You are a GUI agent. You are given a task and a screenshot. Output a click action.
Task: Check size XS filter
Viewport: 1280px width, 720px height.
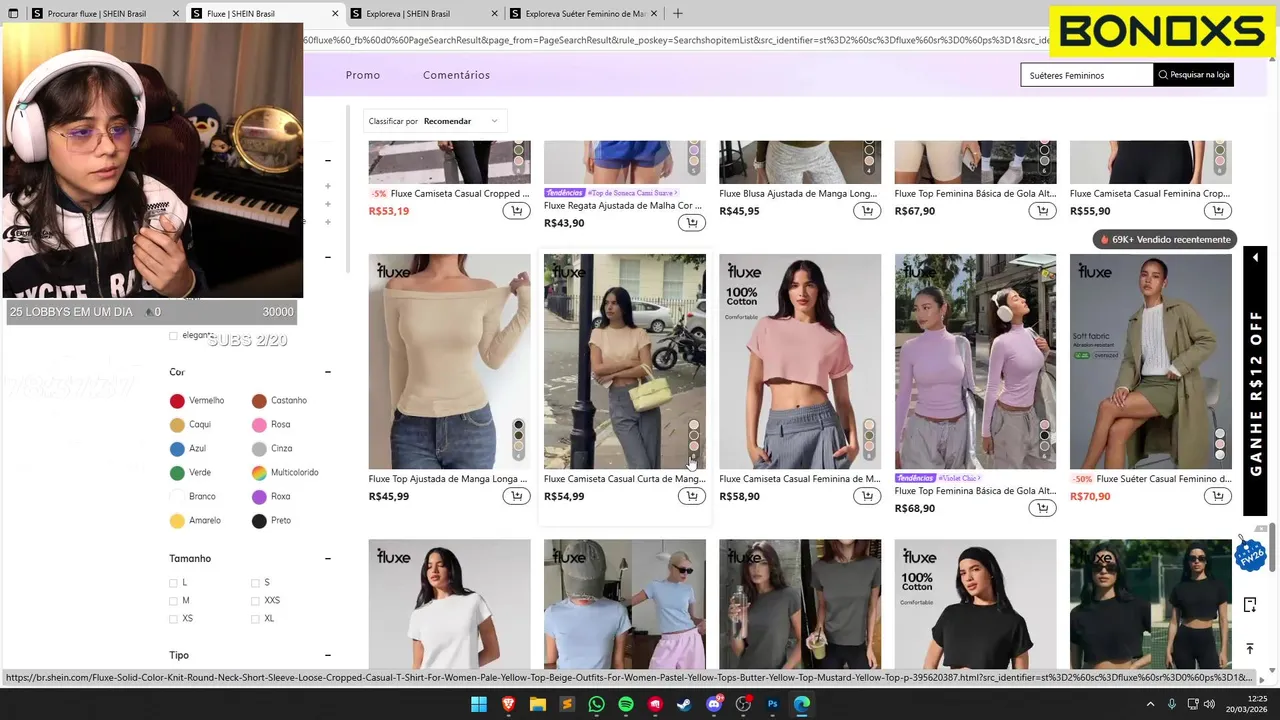pyautogui.click(x=173, y=618)
